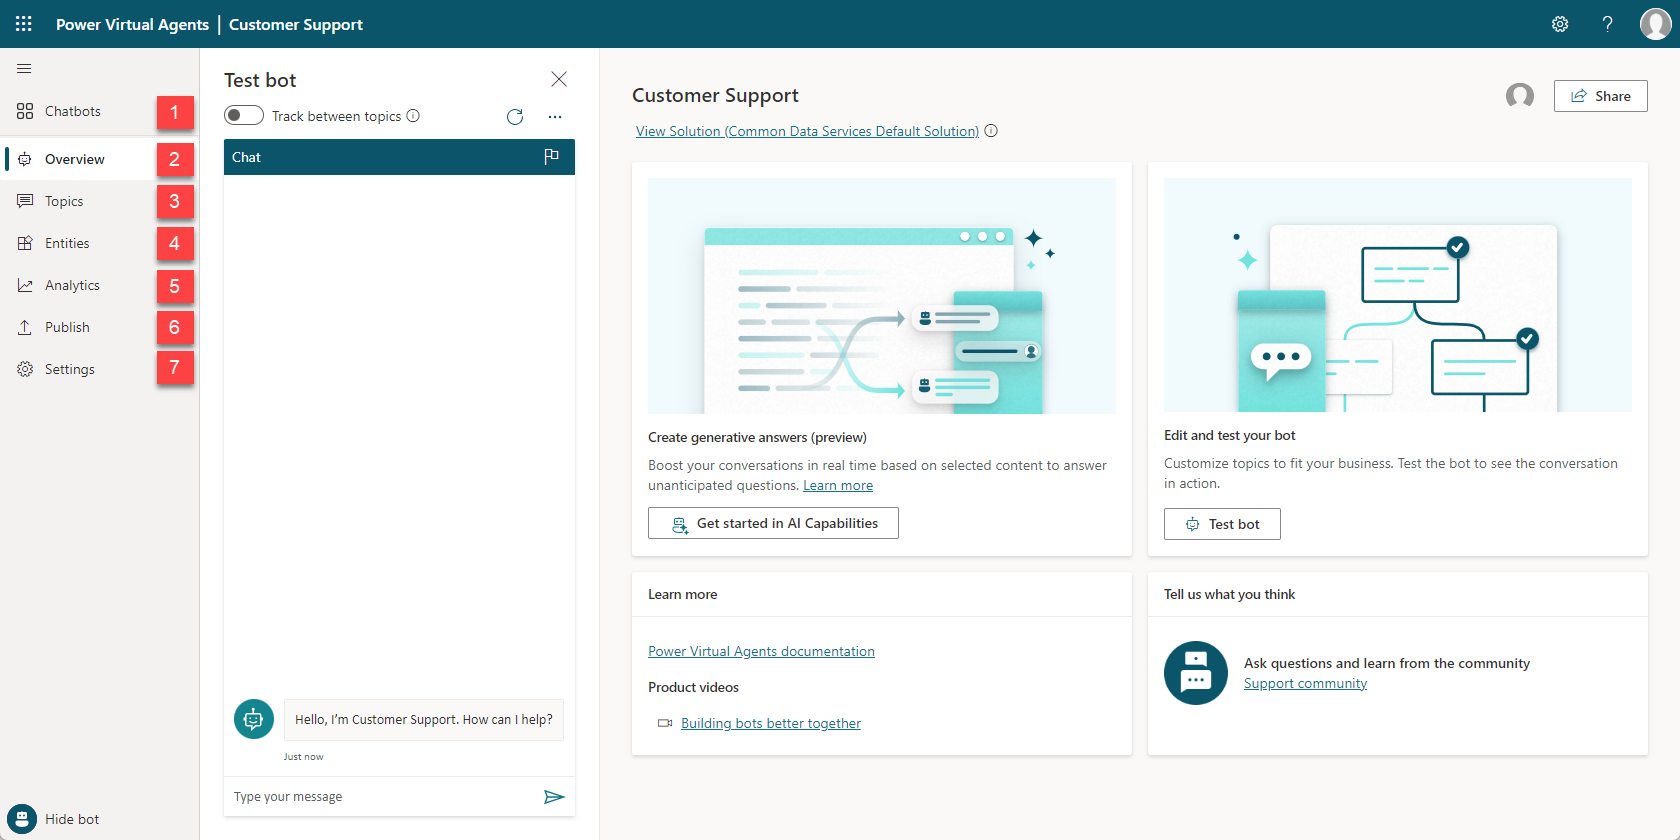Image resolution: width=1680 pixels, height=840 pixels.
Task: Click the bot avatar in chat
Action: click(254, 719)
